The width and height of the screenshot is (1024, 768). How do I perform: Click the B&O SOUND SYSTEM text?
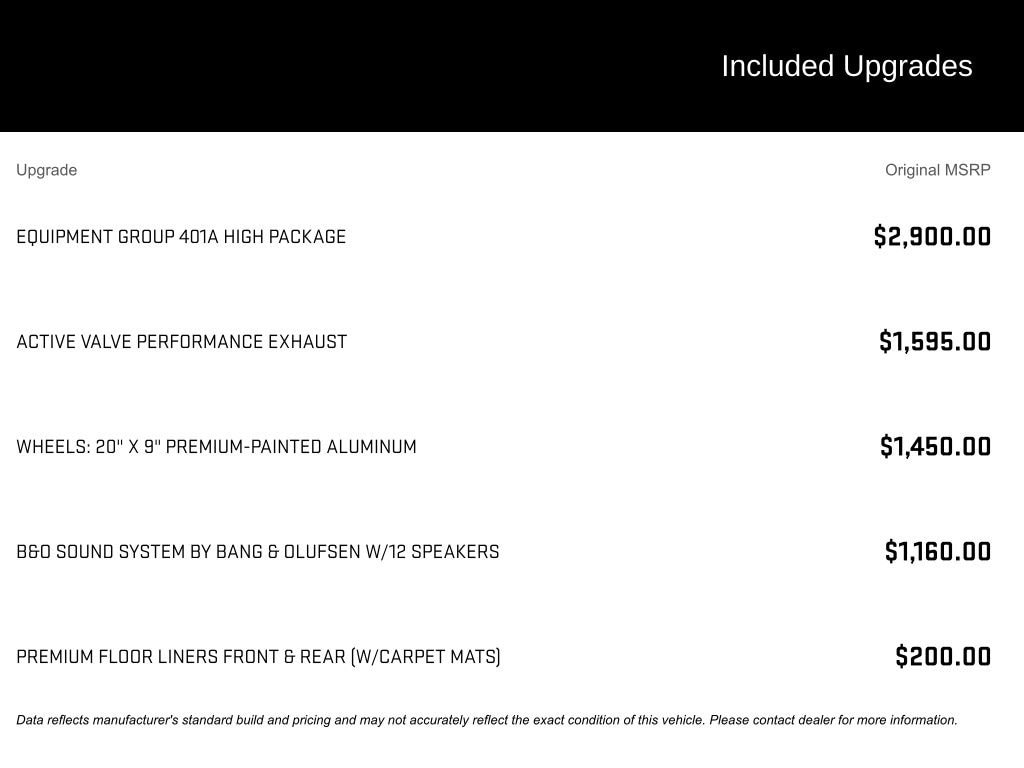point(100,552)
